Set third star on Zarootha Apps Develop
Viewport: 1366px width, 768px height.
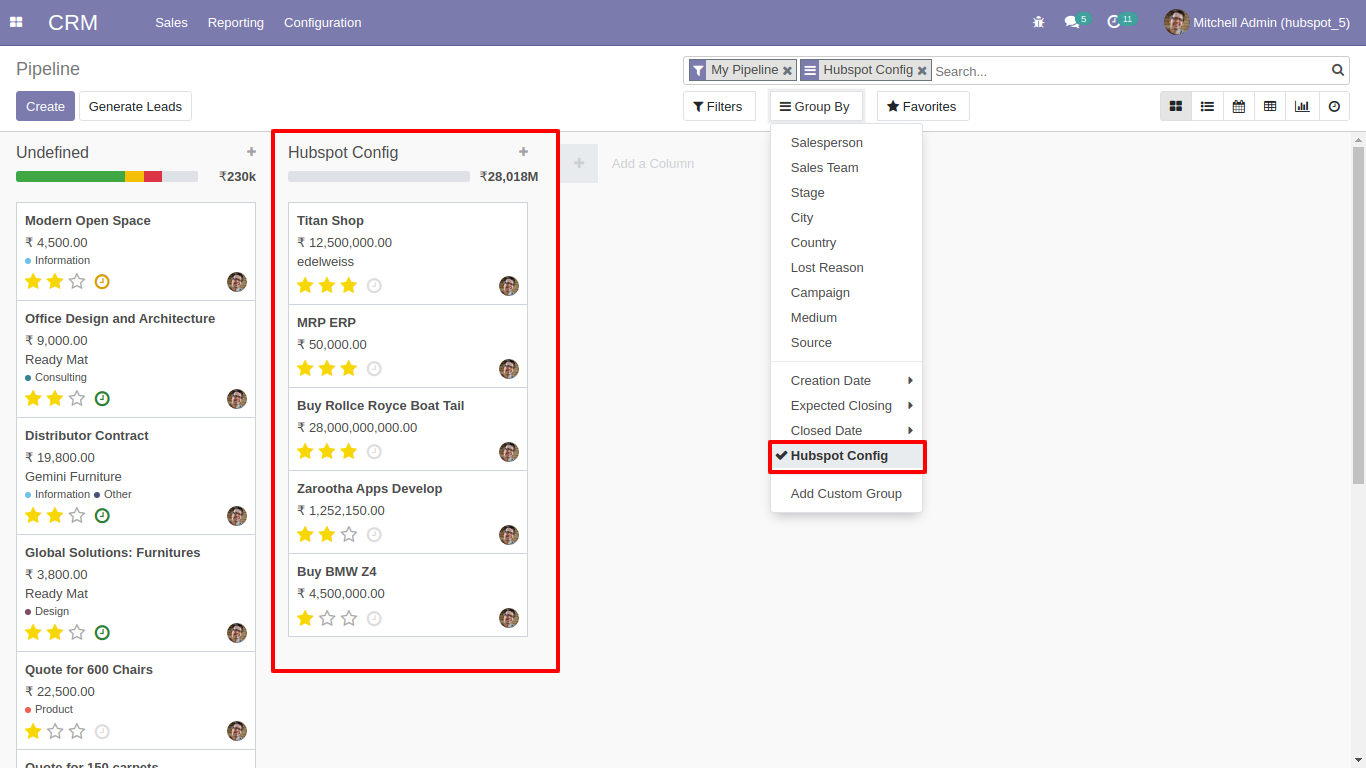[349, 535]
